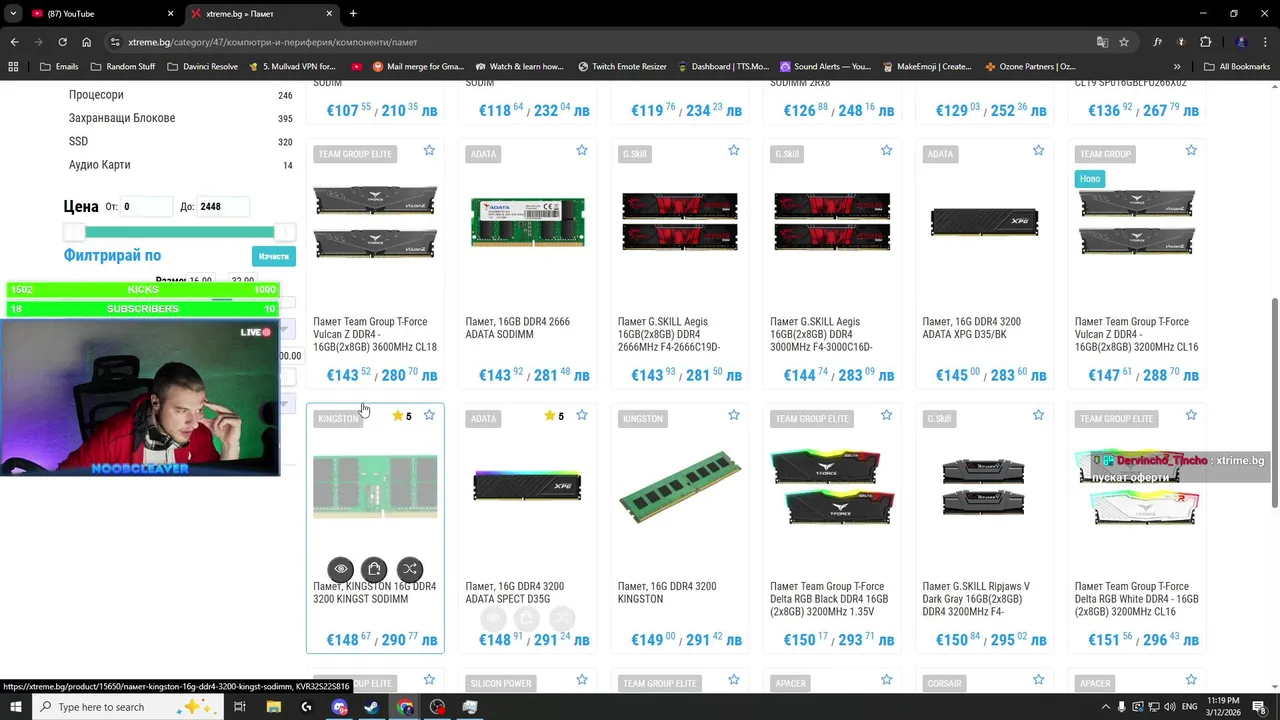Toggle favorite star on G.SKILL Aegis 2666MHz card
Screen dimensions: 1280x720
734,150
